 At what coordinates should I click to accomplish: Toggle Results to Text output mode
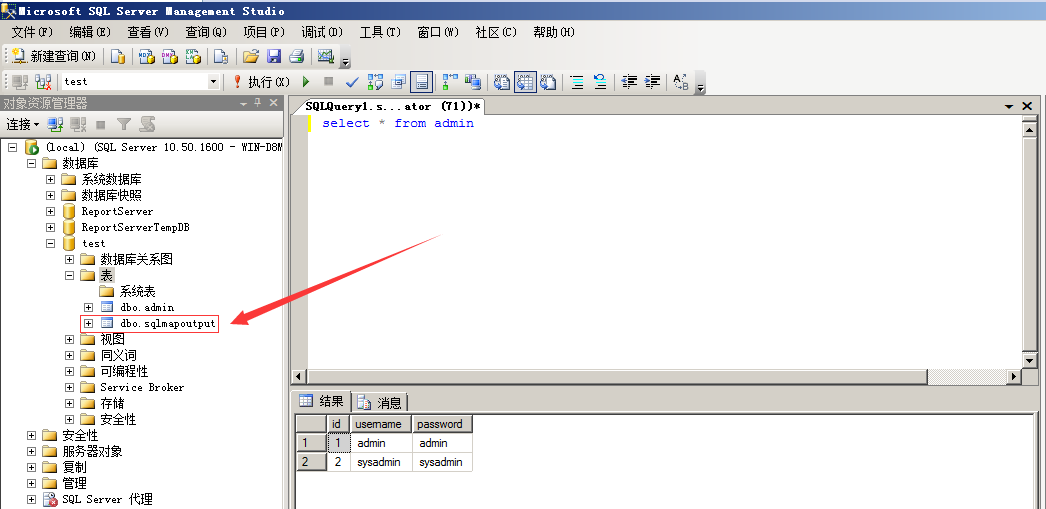click(502, 82)
